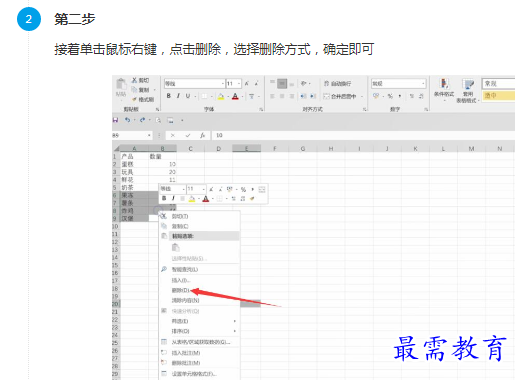The height and width of the screenshot is (380, 515).
Task: Open Conditional Formatting (条件格式)
Action: click(x=444, y=89)
